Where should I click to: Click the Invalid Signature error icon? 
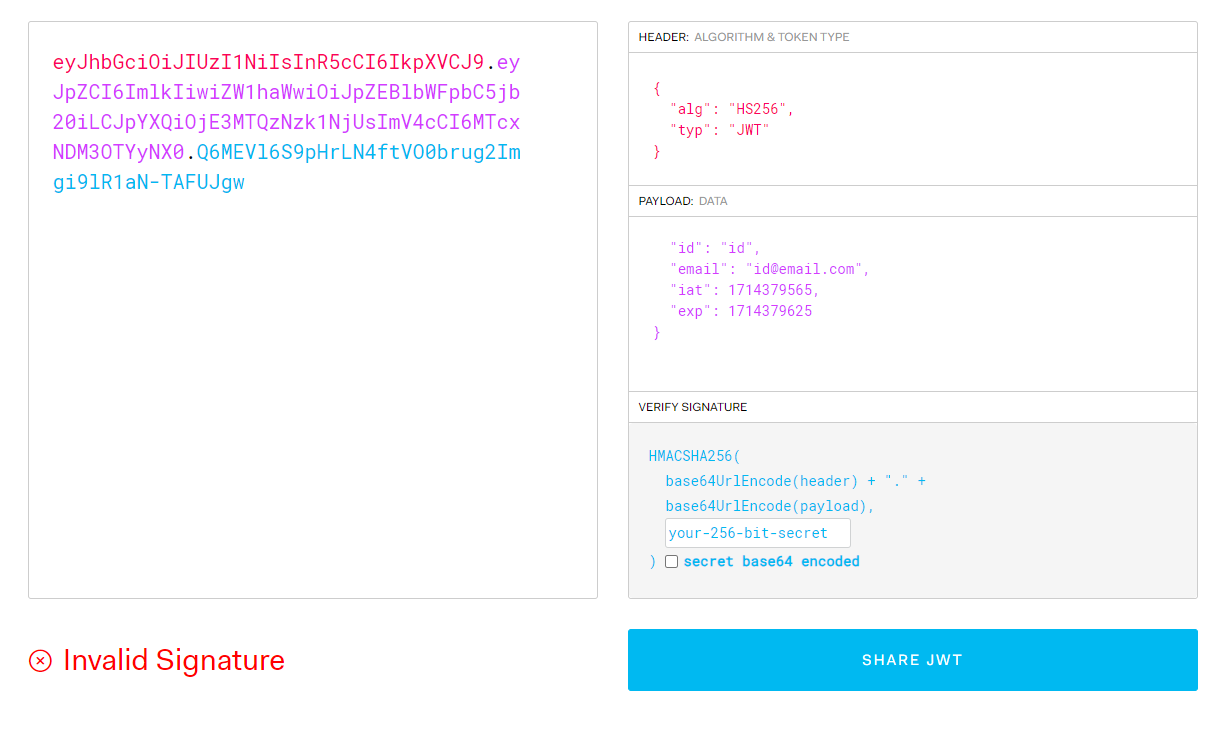tap(40, 660)
